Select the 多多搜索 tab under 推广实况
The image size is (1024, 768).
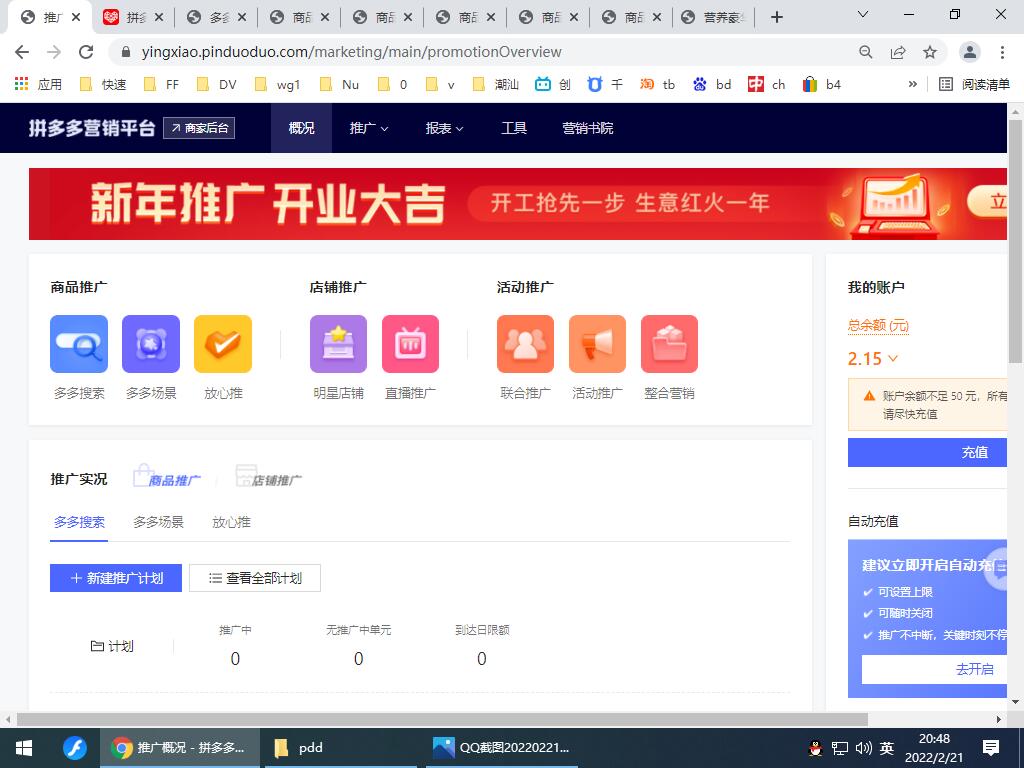click(x=79, y=522)
